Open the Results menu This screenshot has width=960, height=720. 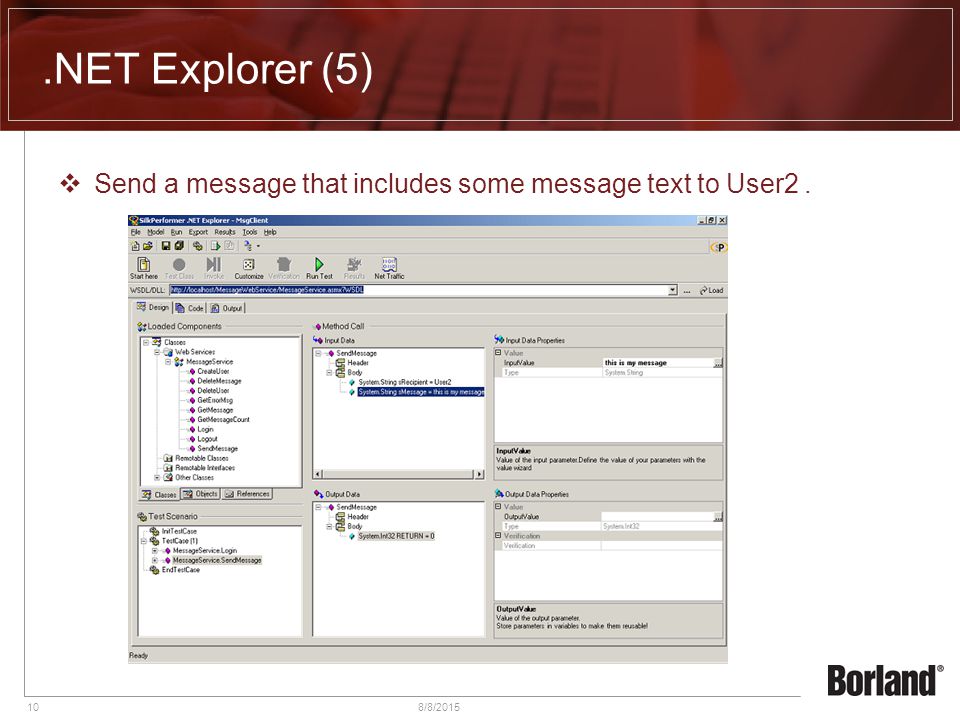coord(225,232)
